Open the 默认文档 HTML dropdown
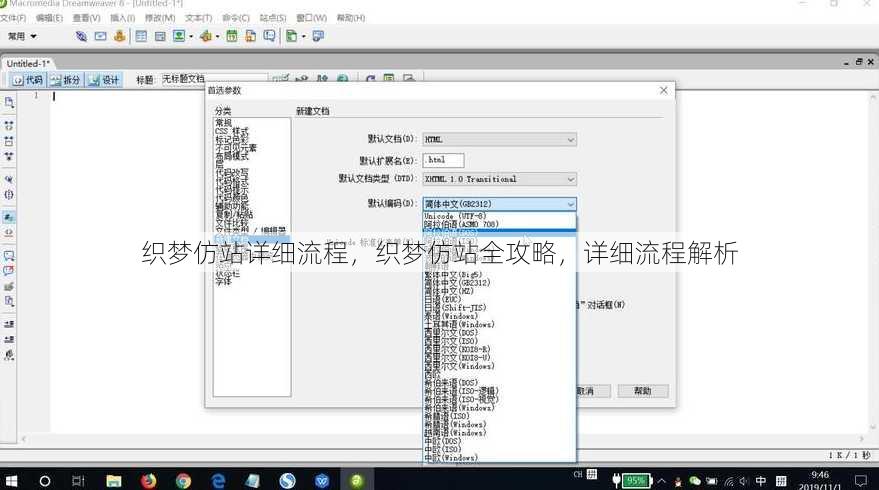The width and height of the screenshot is (879, 490). pyautogui.click(x=499, y=140)
